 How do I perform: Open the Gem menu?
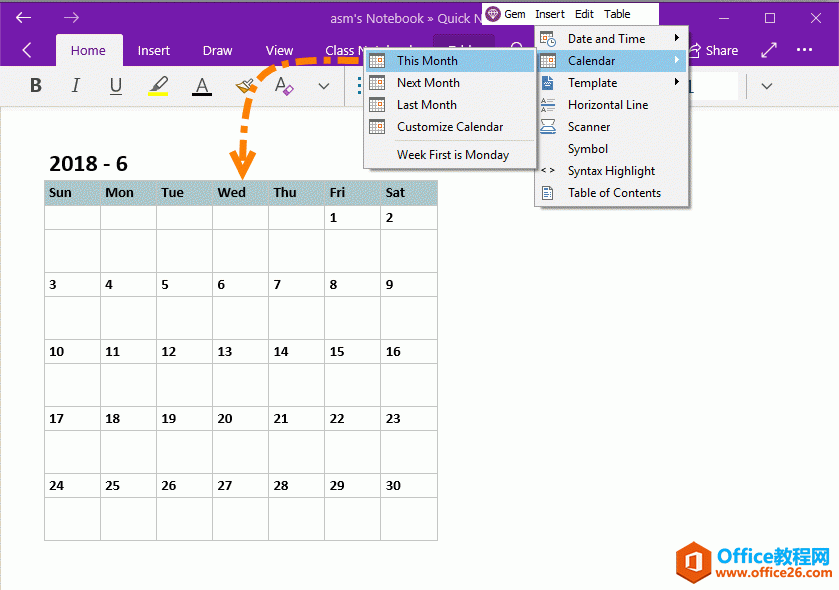508,14
